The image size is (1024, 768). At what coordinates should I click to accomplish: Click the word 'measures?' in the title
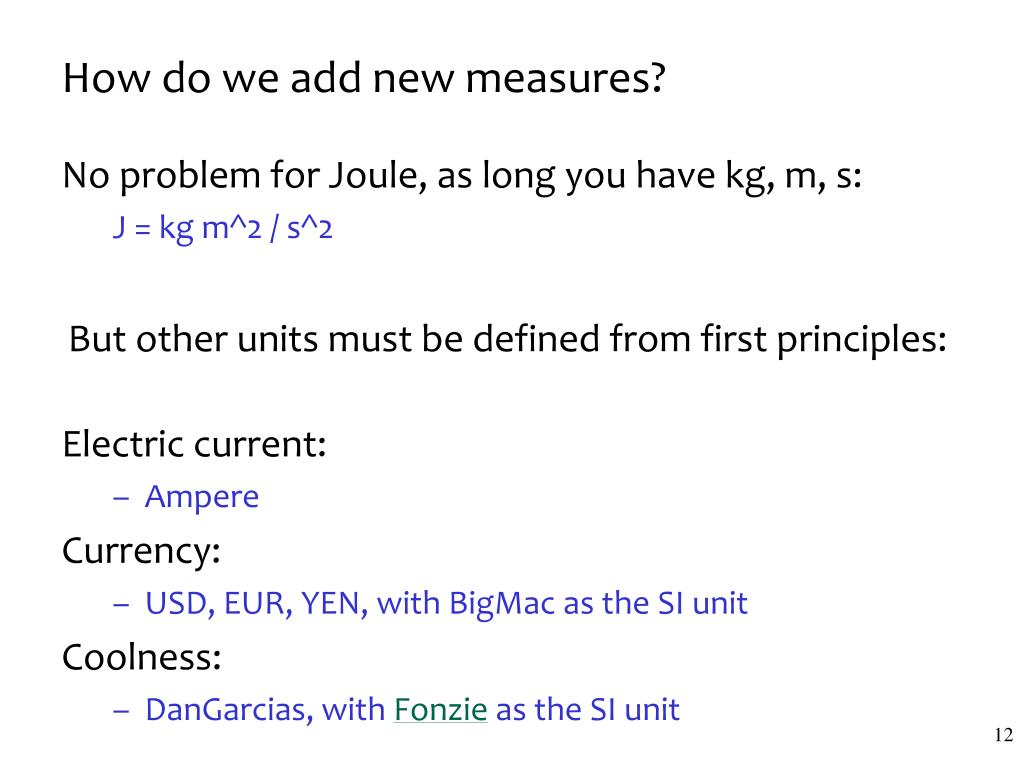[x=566, y=78]
